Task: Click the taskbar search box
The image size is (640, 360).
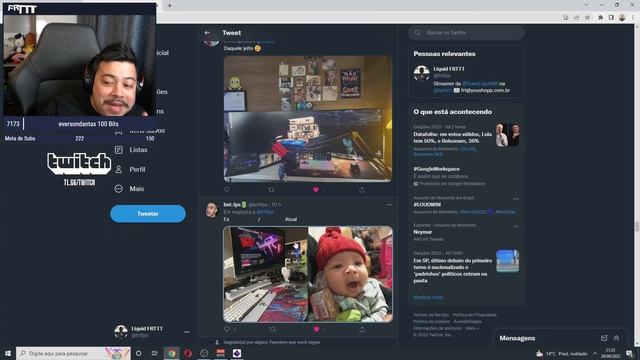Action: point(73,353)
